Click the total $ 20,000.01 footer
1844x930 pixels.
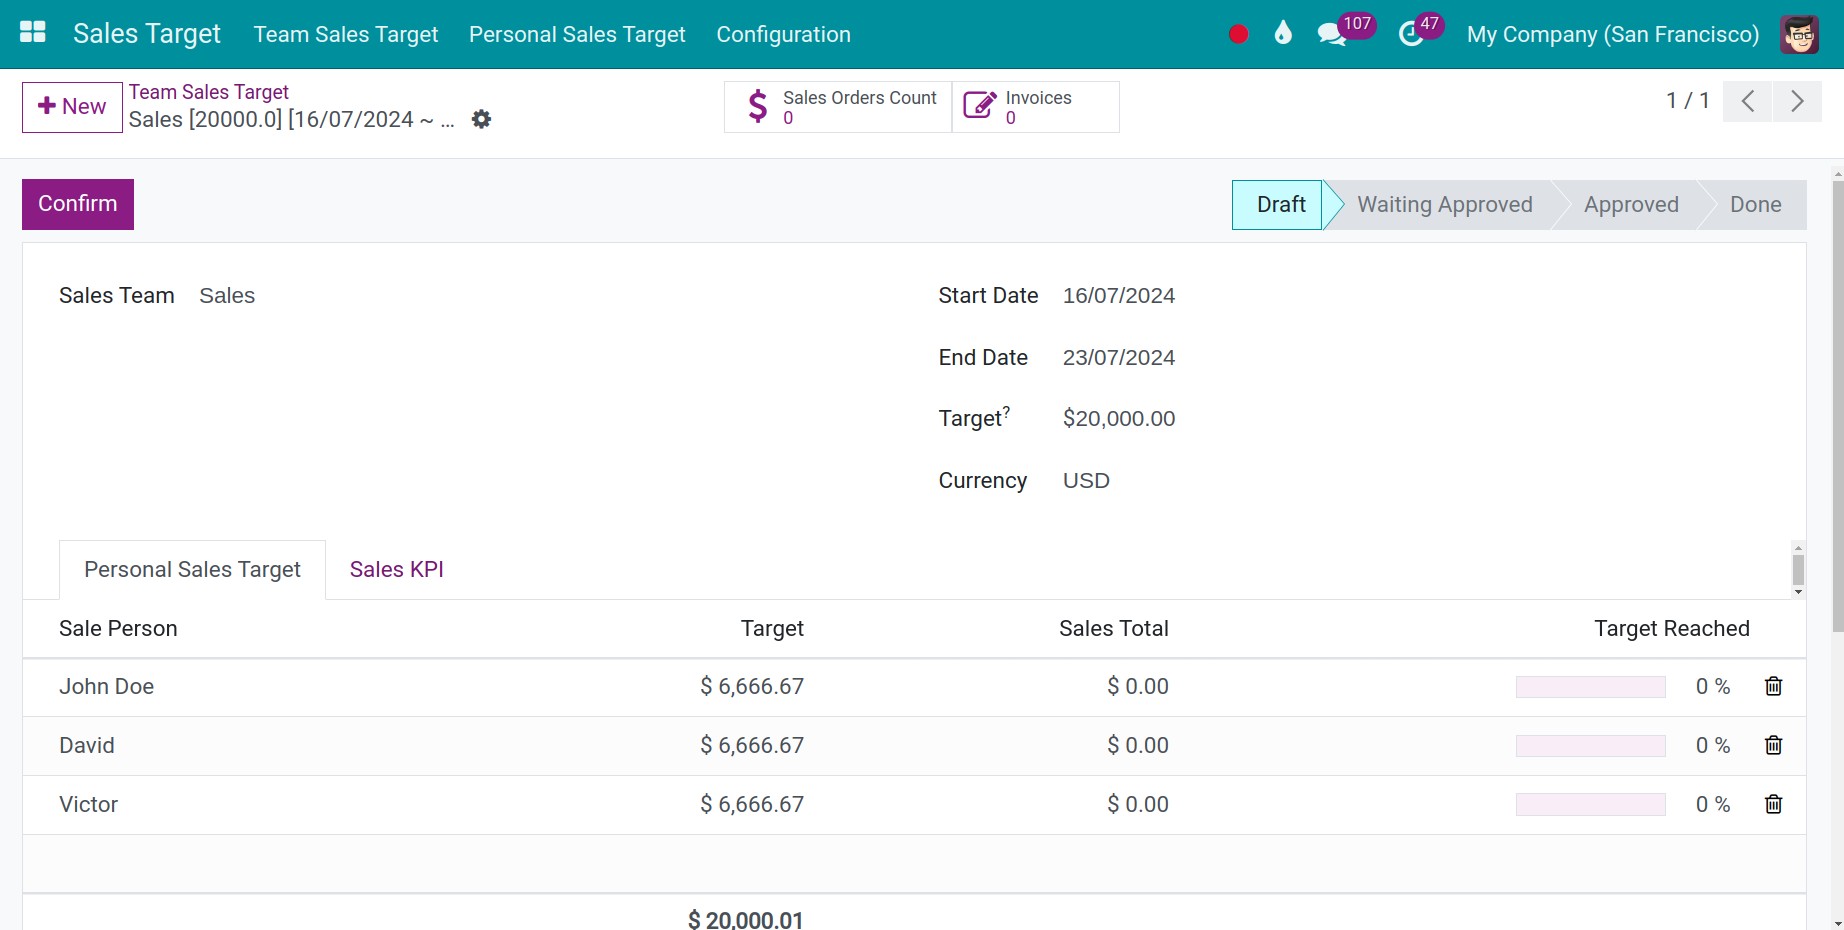tap(745, 919)
